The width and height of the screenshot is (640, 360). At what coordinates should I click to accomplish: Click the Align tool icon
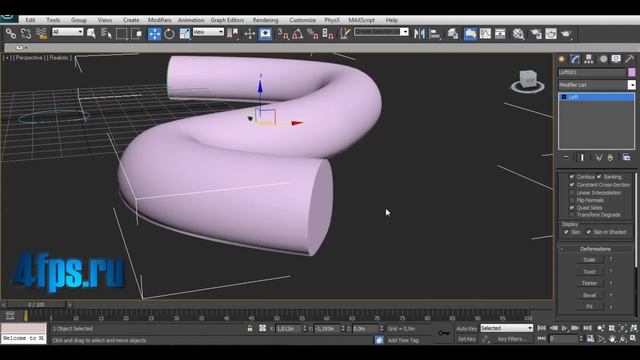(x=435, y=34)
